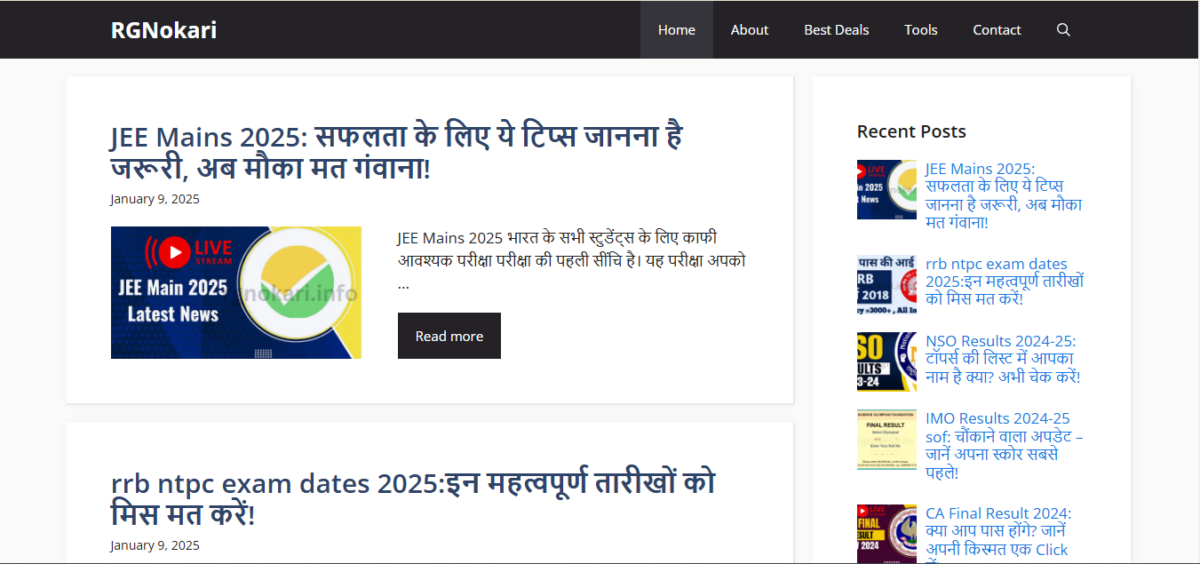Open sidebar NSO Results 2024-25 post link
Viewport: 1200px width, 564px height.
pyautogui.click(x=1003, y=359)
